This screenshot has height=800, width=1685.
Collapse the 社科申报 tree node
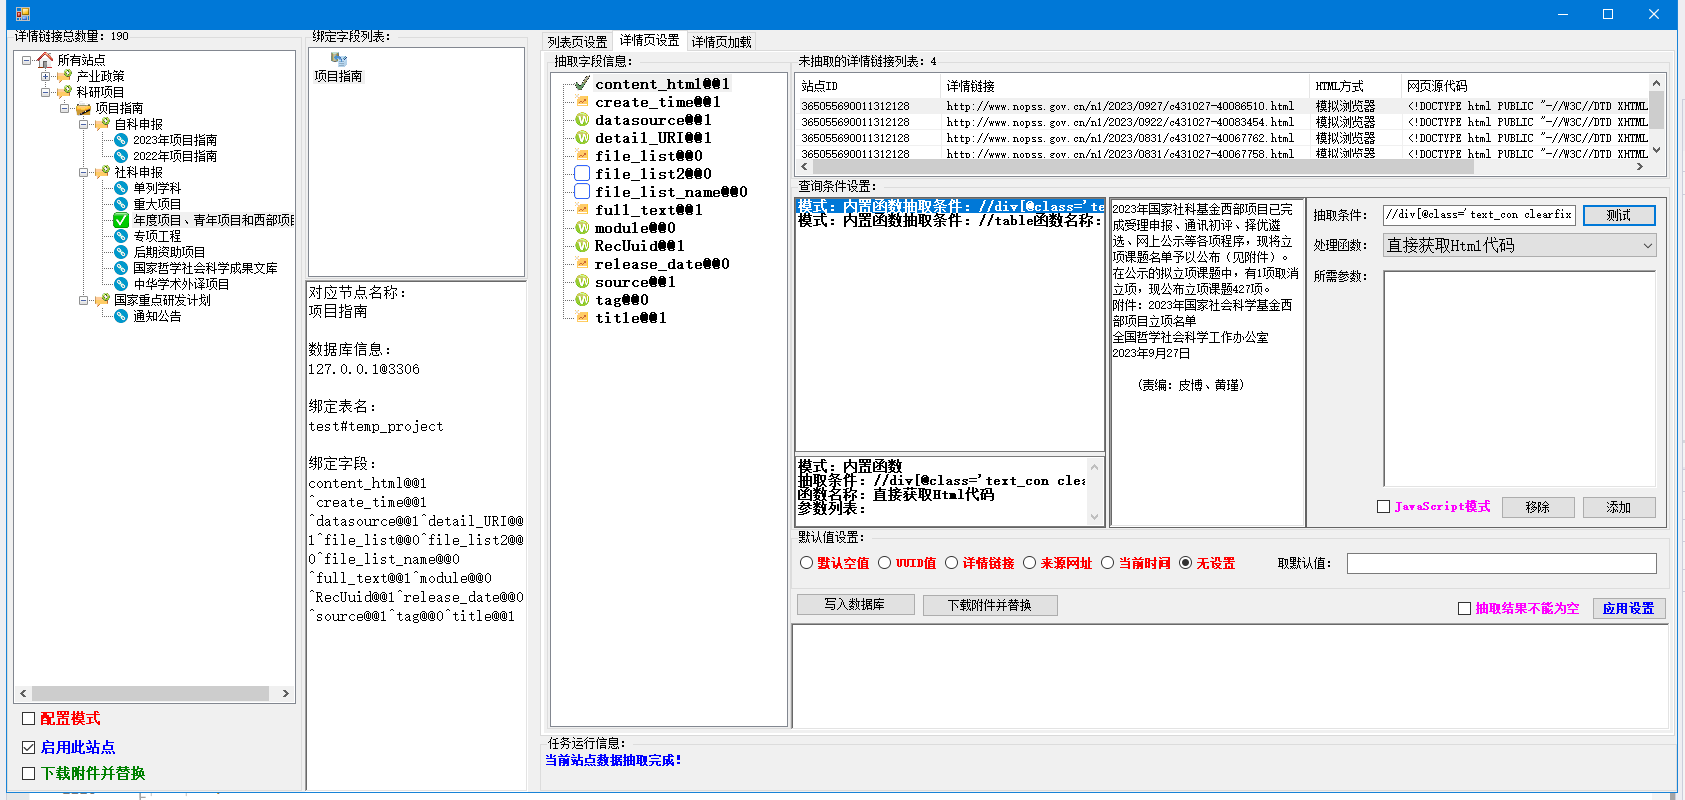click(x=83, y=172)
